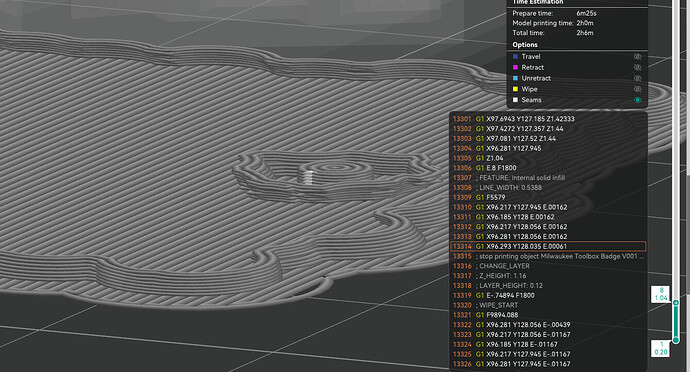690x372 pixels.
Task: Click the layer slider label showing 1 / 0.20
Action: tap(661, 348)
